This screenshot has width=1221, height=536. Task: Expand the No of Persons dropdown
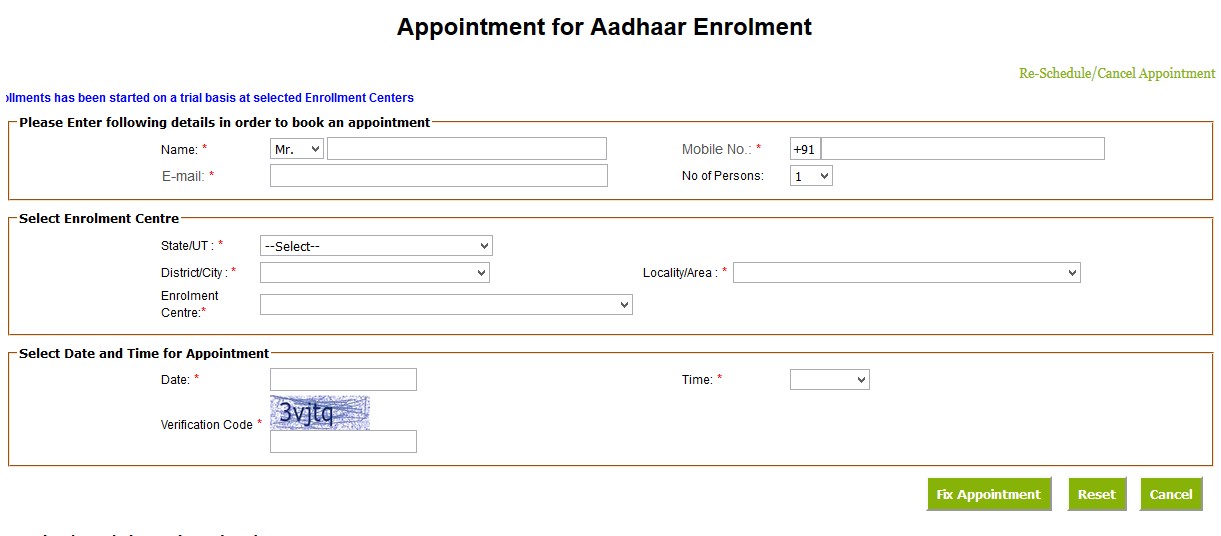[811, 176]
